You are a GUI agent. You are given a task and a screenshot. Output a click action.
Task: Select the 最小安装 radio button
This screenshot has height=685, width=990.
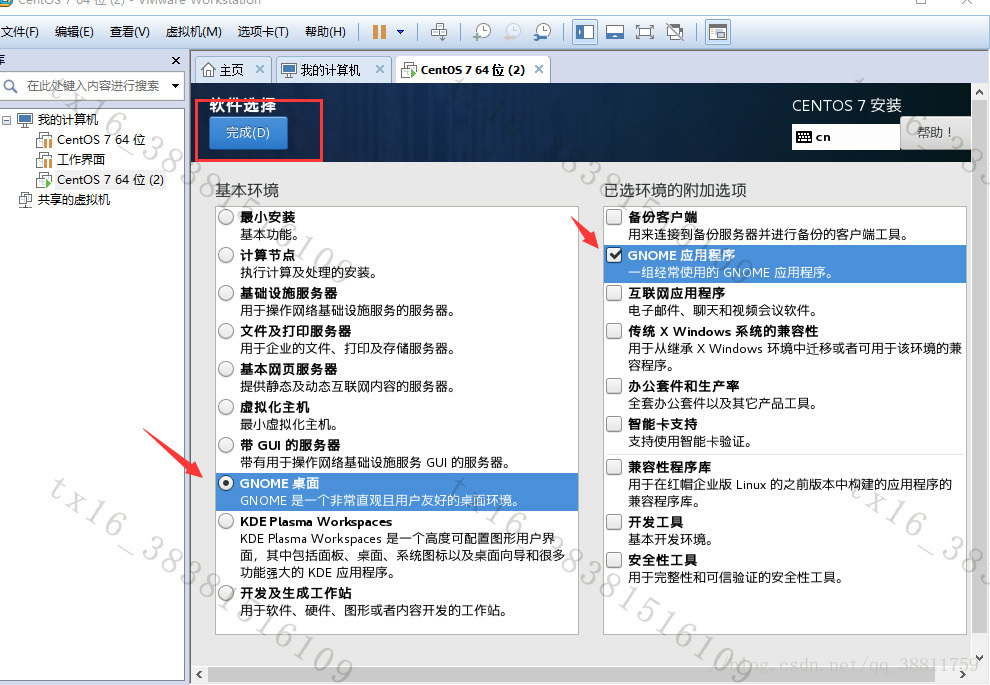pyautogui.click(x=226, y=217)
